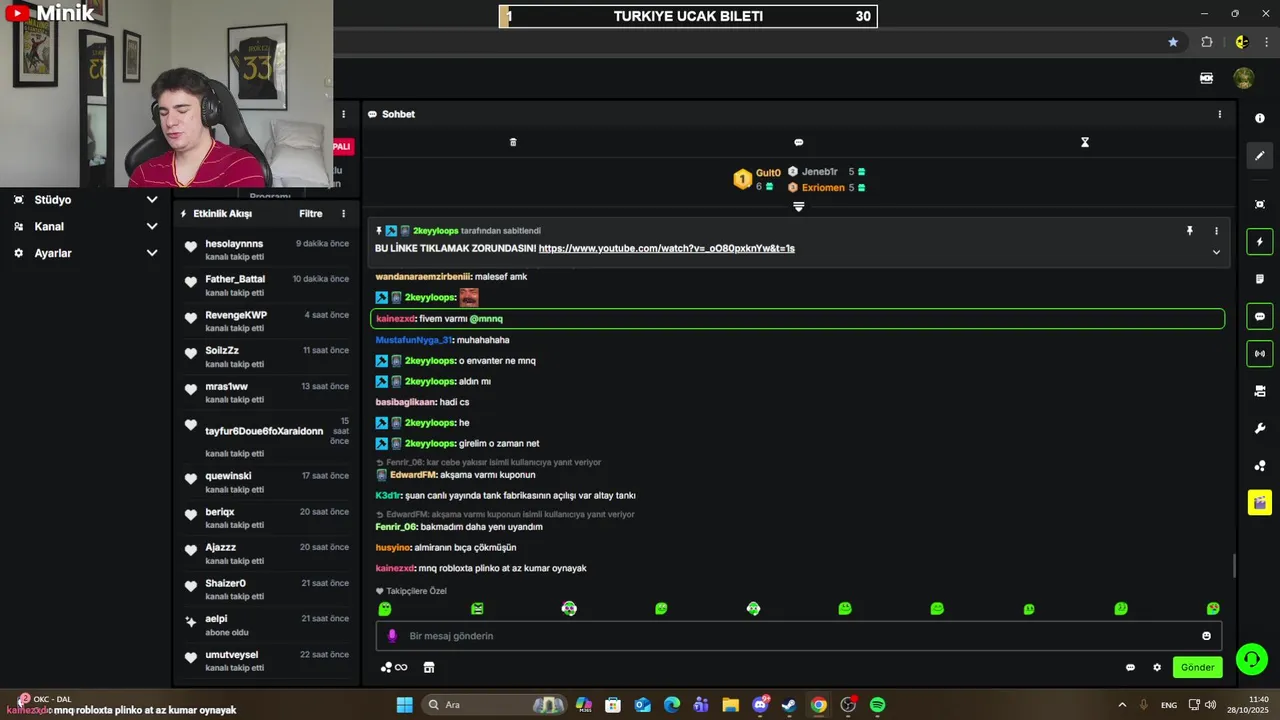The width and height of the screenshot is (1280, 720).
Task: Select RevengeKWP follow event
Action: (x=266, y=321)
